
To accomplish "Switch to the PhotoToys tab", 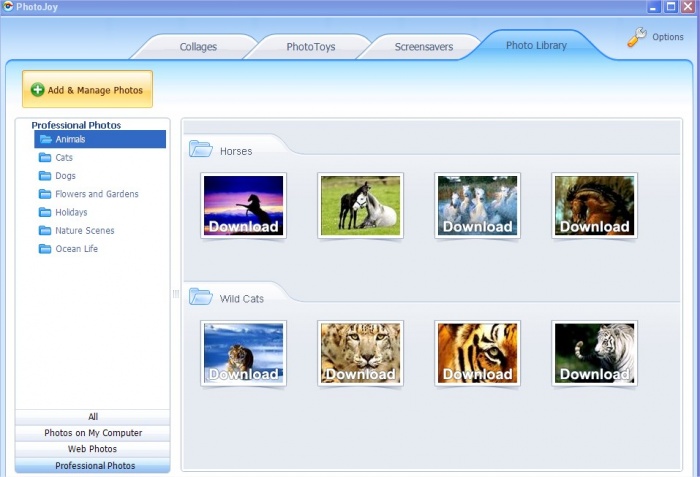I will pos(311,47).
